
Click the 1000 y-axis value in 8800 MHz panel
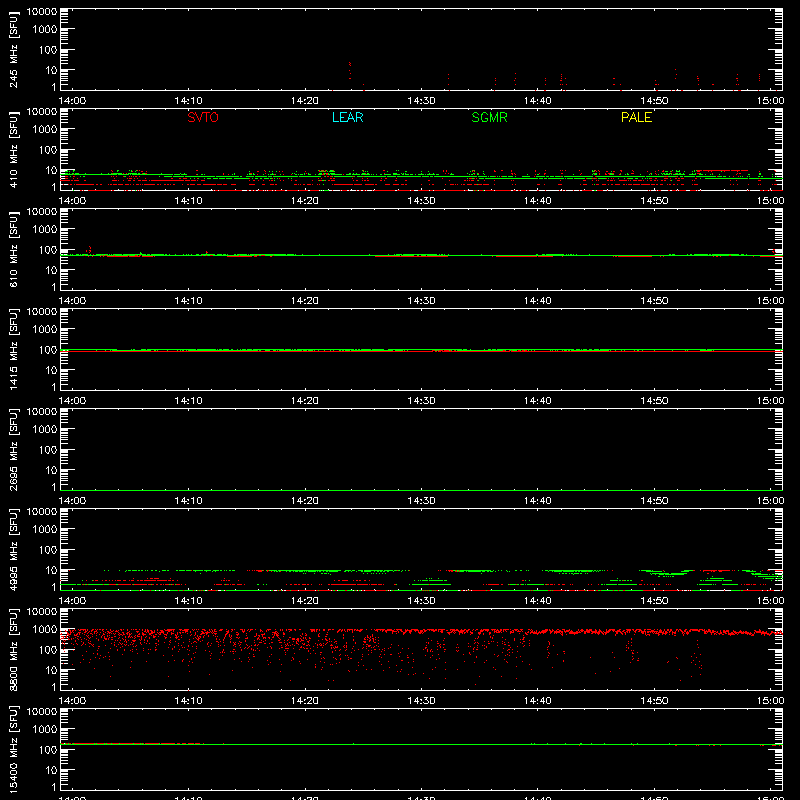(x=45, y=630)
